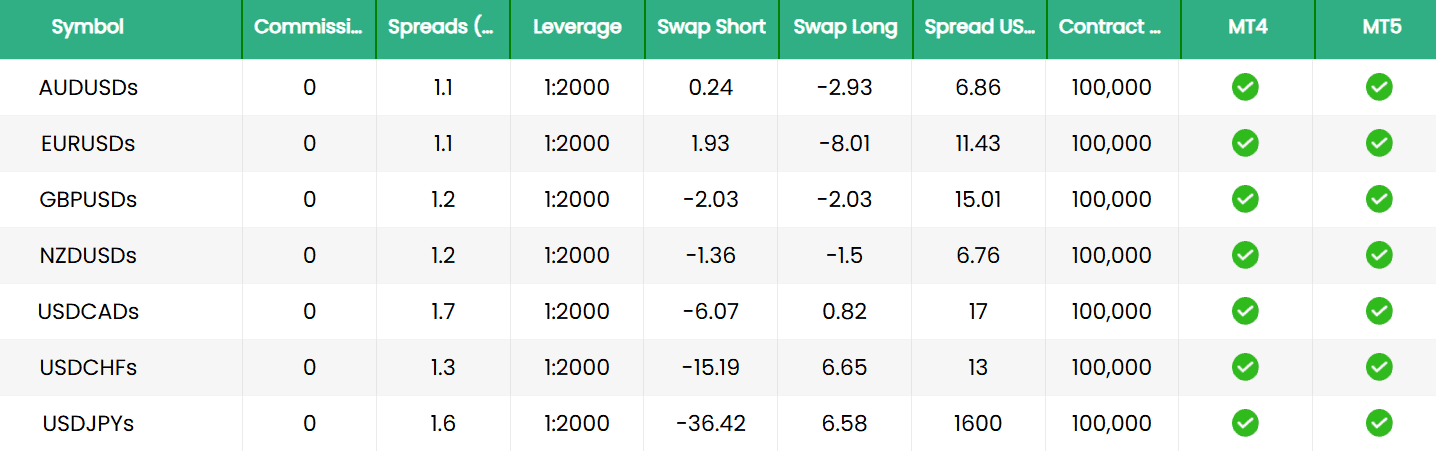
Task: Click the MT5 checkmark for GBPUSDs
Action: pos(1379,200)
